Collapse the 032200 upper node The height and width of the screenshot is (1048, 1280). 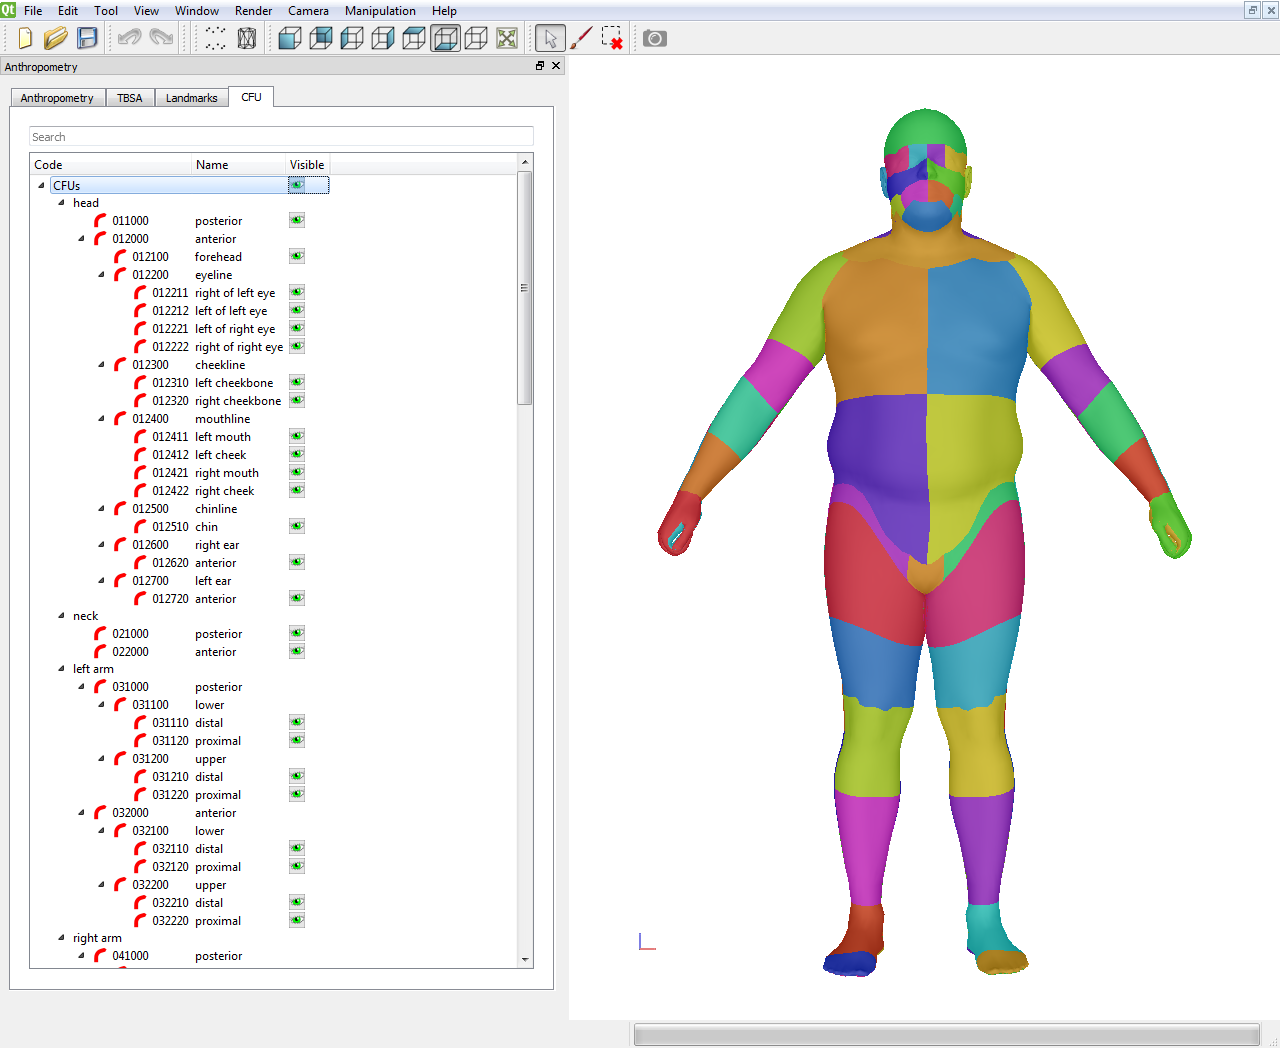pos(101,885)
